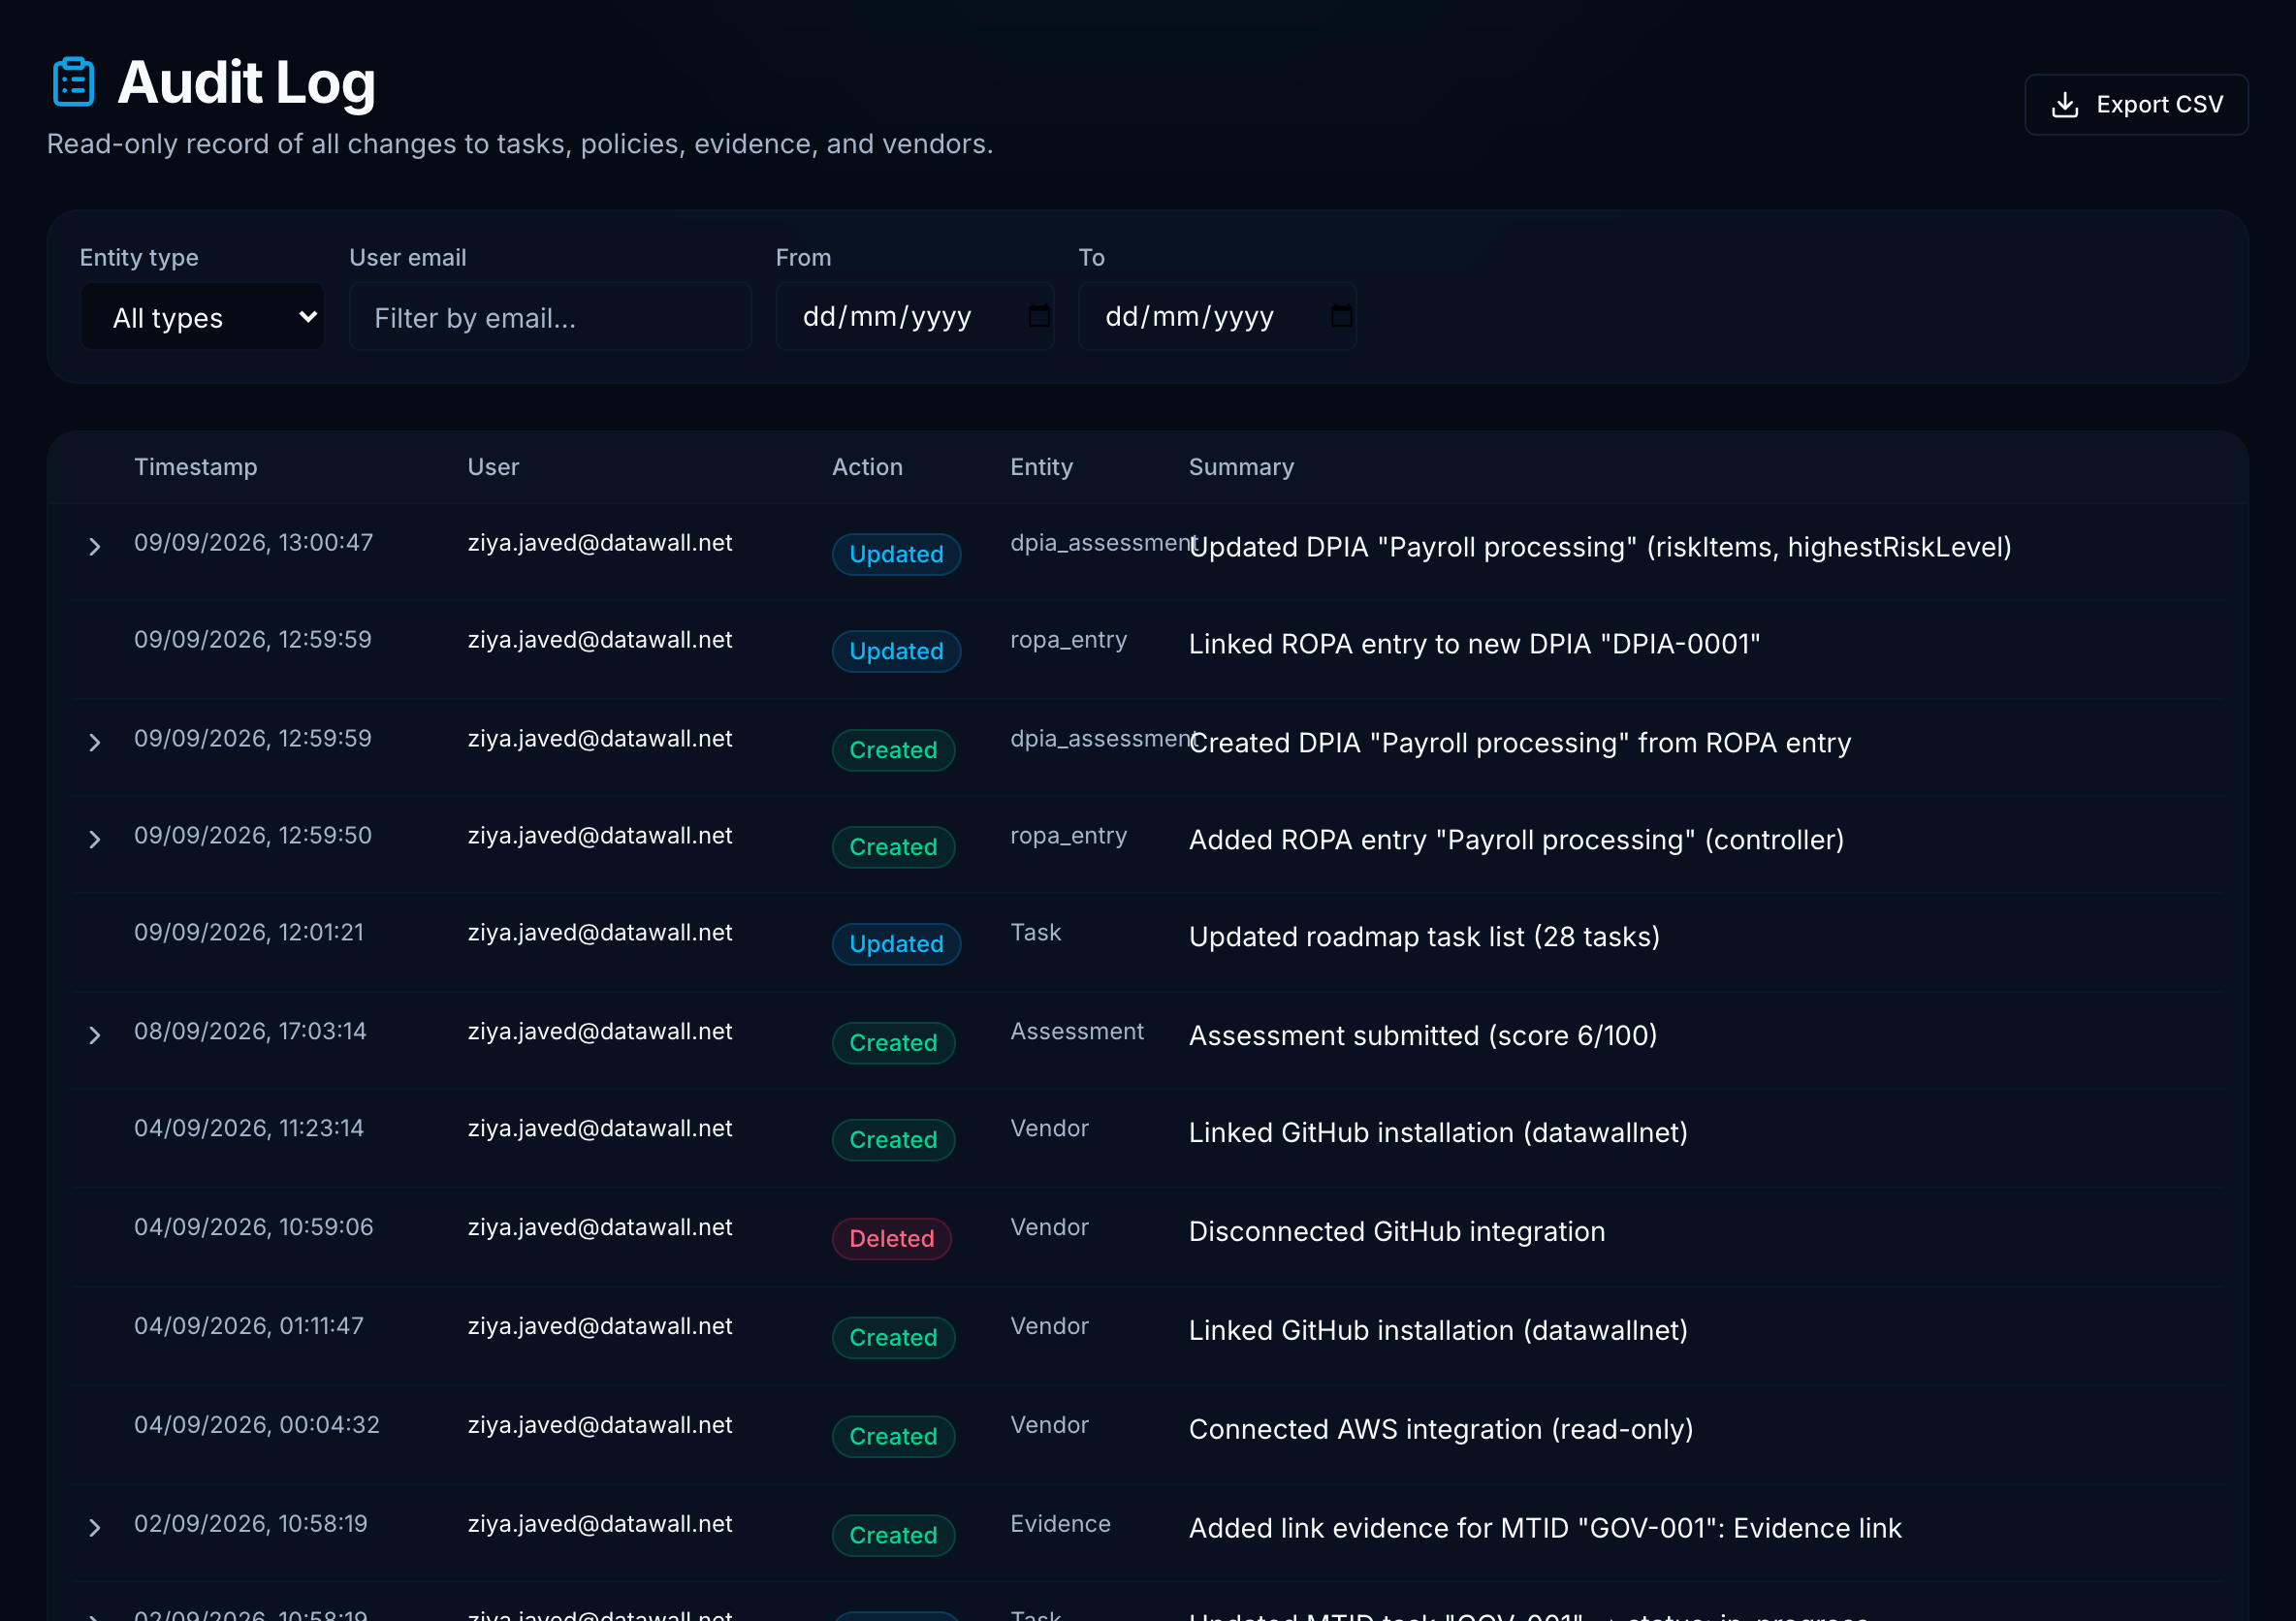The width and height of the screenshot is (2296, 1621).
Task: Select the Assessment submitted (score 6/100) text
Action: 1423,1036
